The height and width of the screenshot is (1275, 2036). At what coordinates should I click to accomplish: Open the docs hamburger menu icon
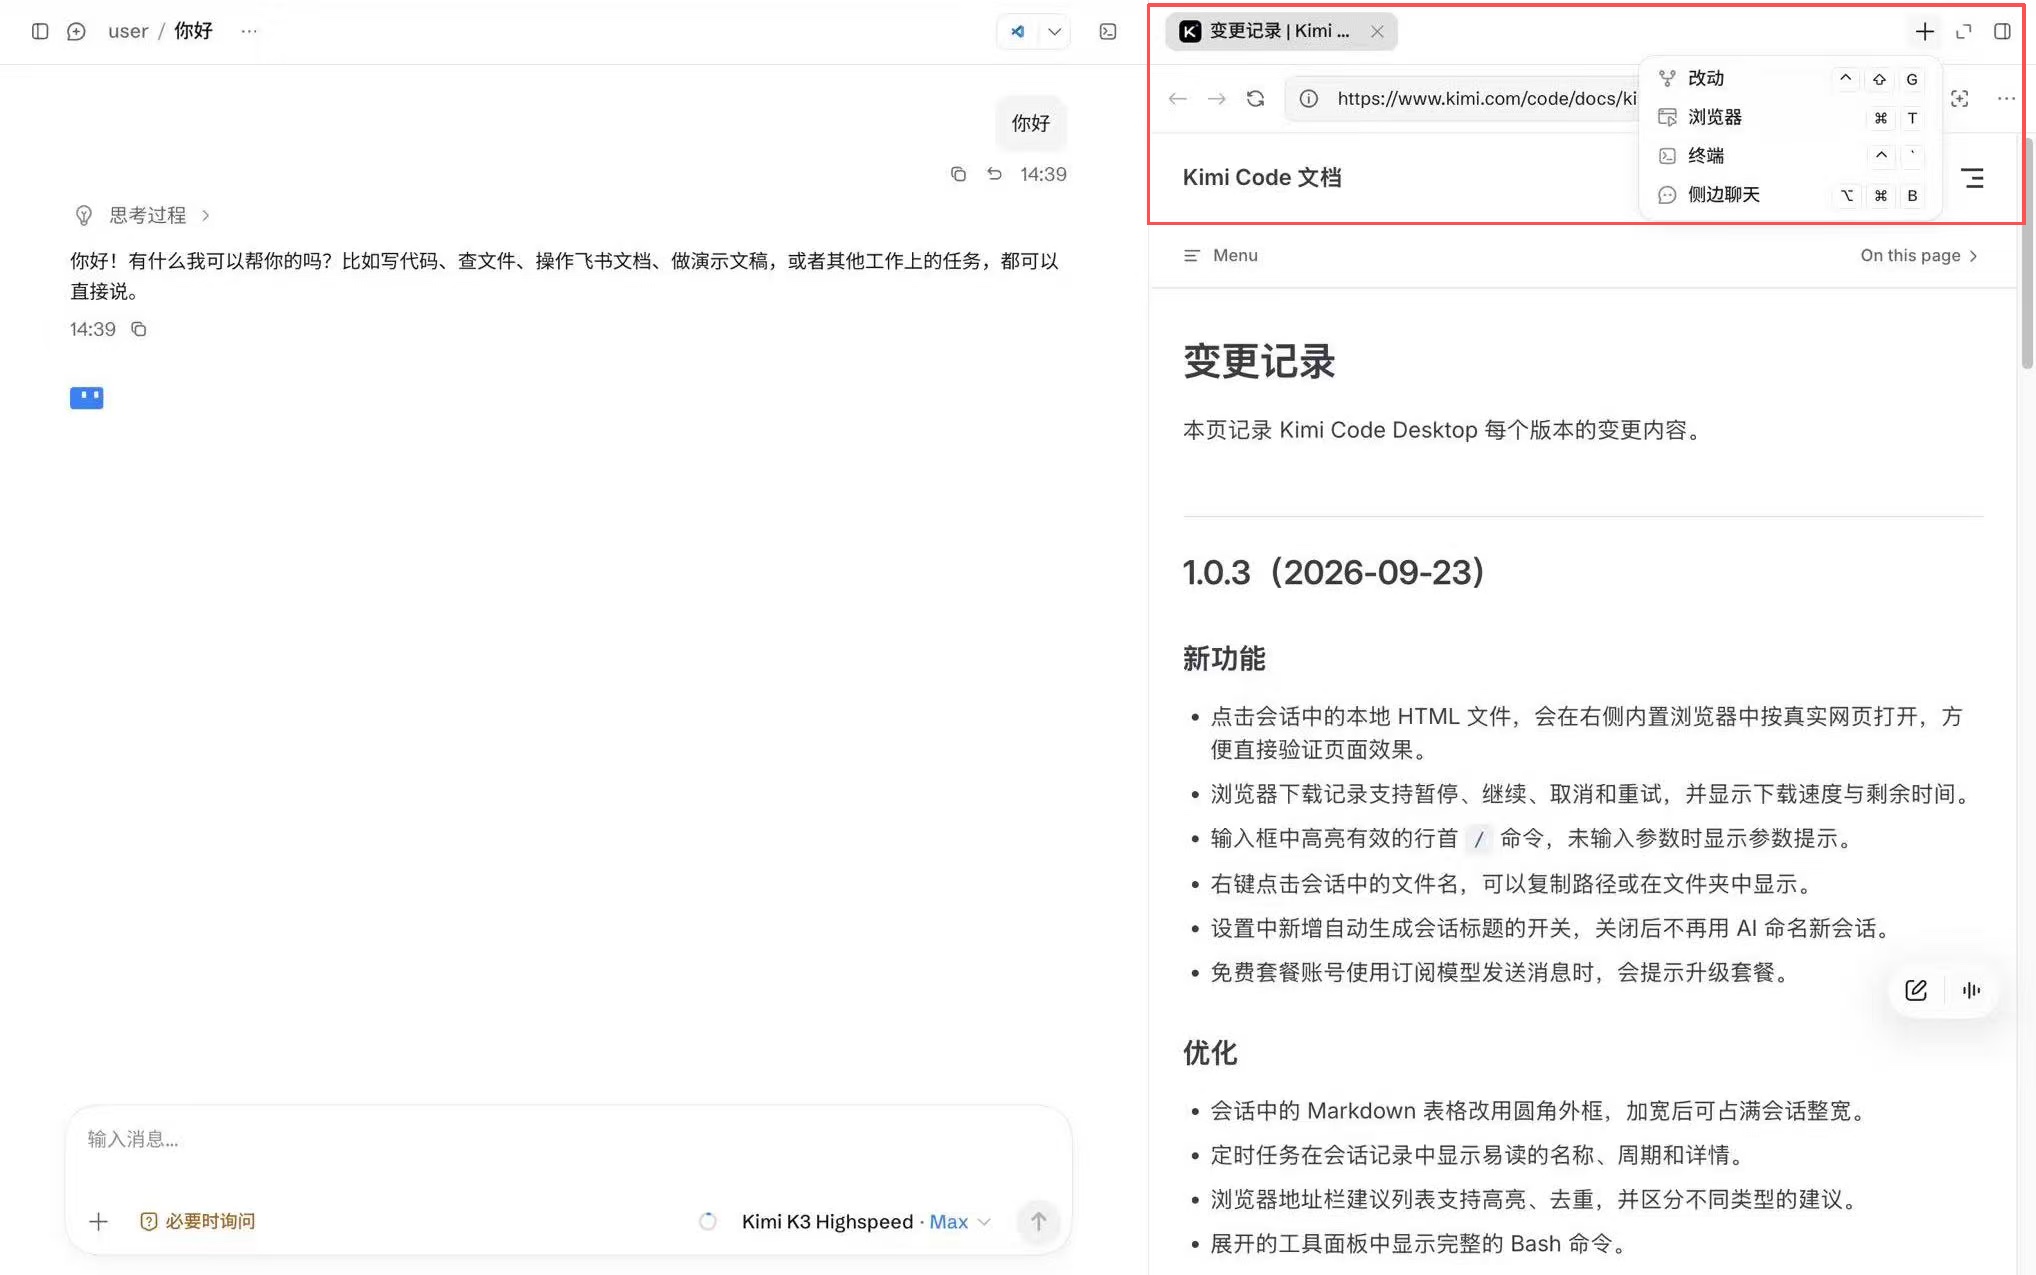tap(1972, 178)
